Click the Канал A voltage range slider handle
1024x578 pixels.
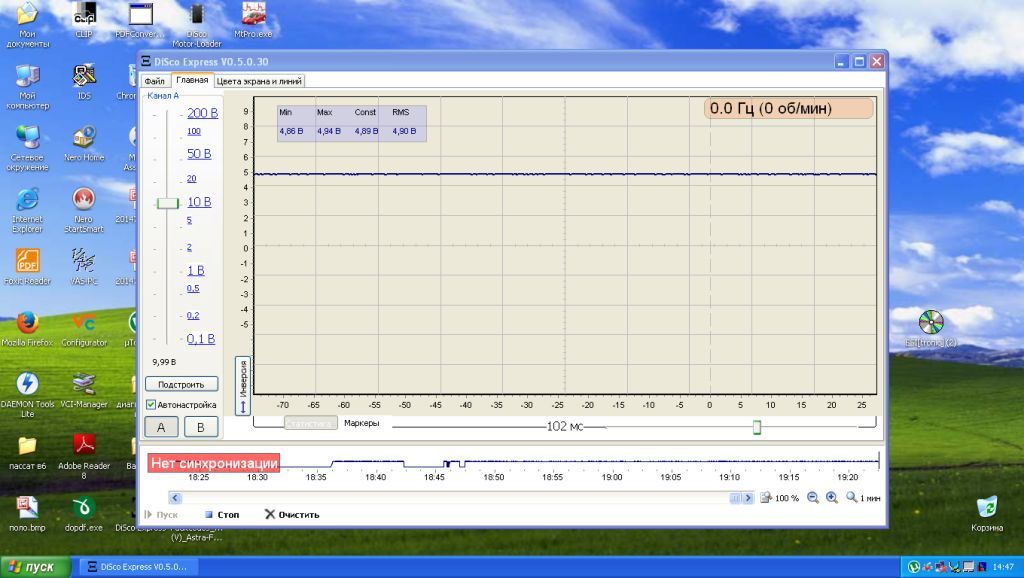pyautogui.click(x=168, y=203)
